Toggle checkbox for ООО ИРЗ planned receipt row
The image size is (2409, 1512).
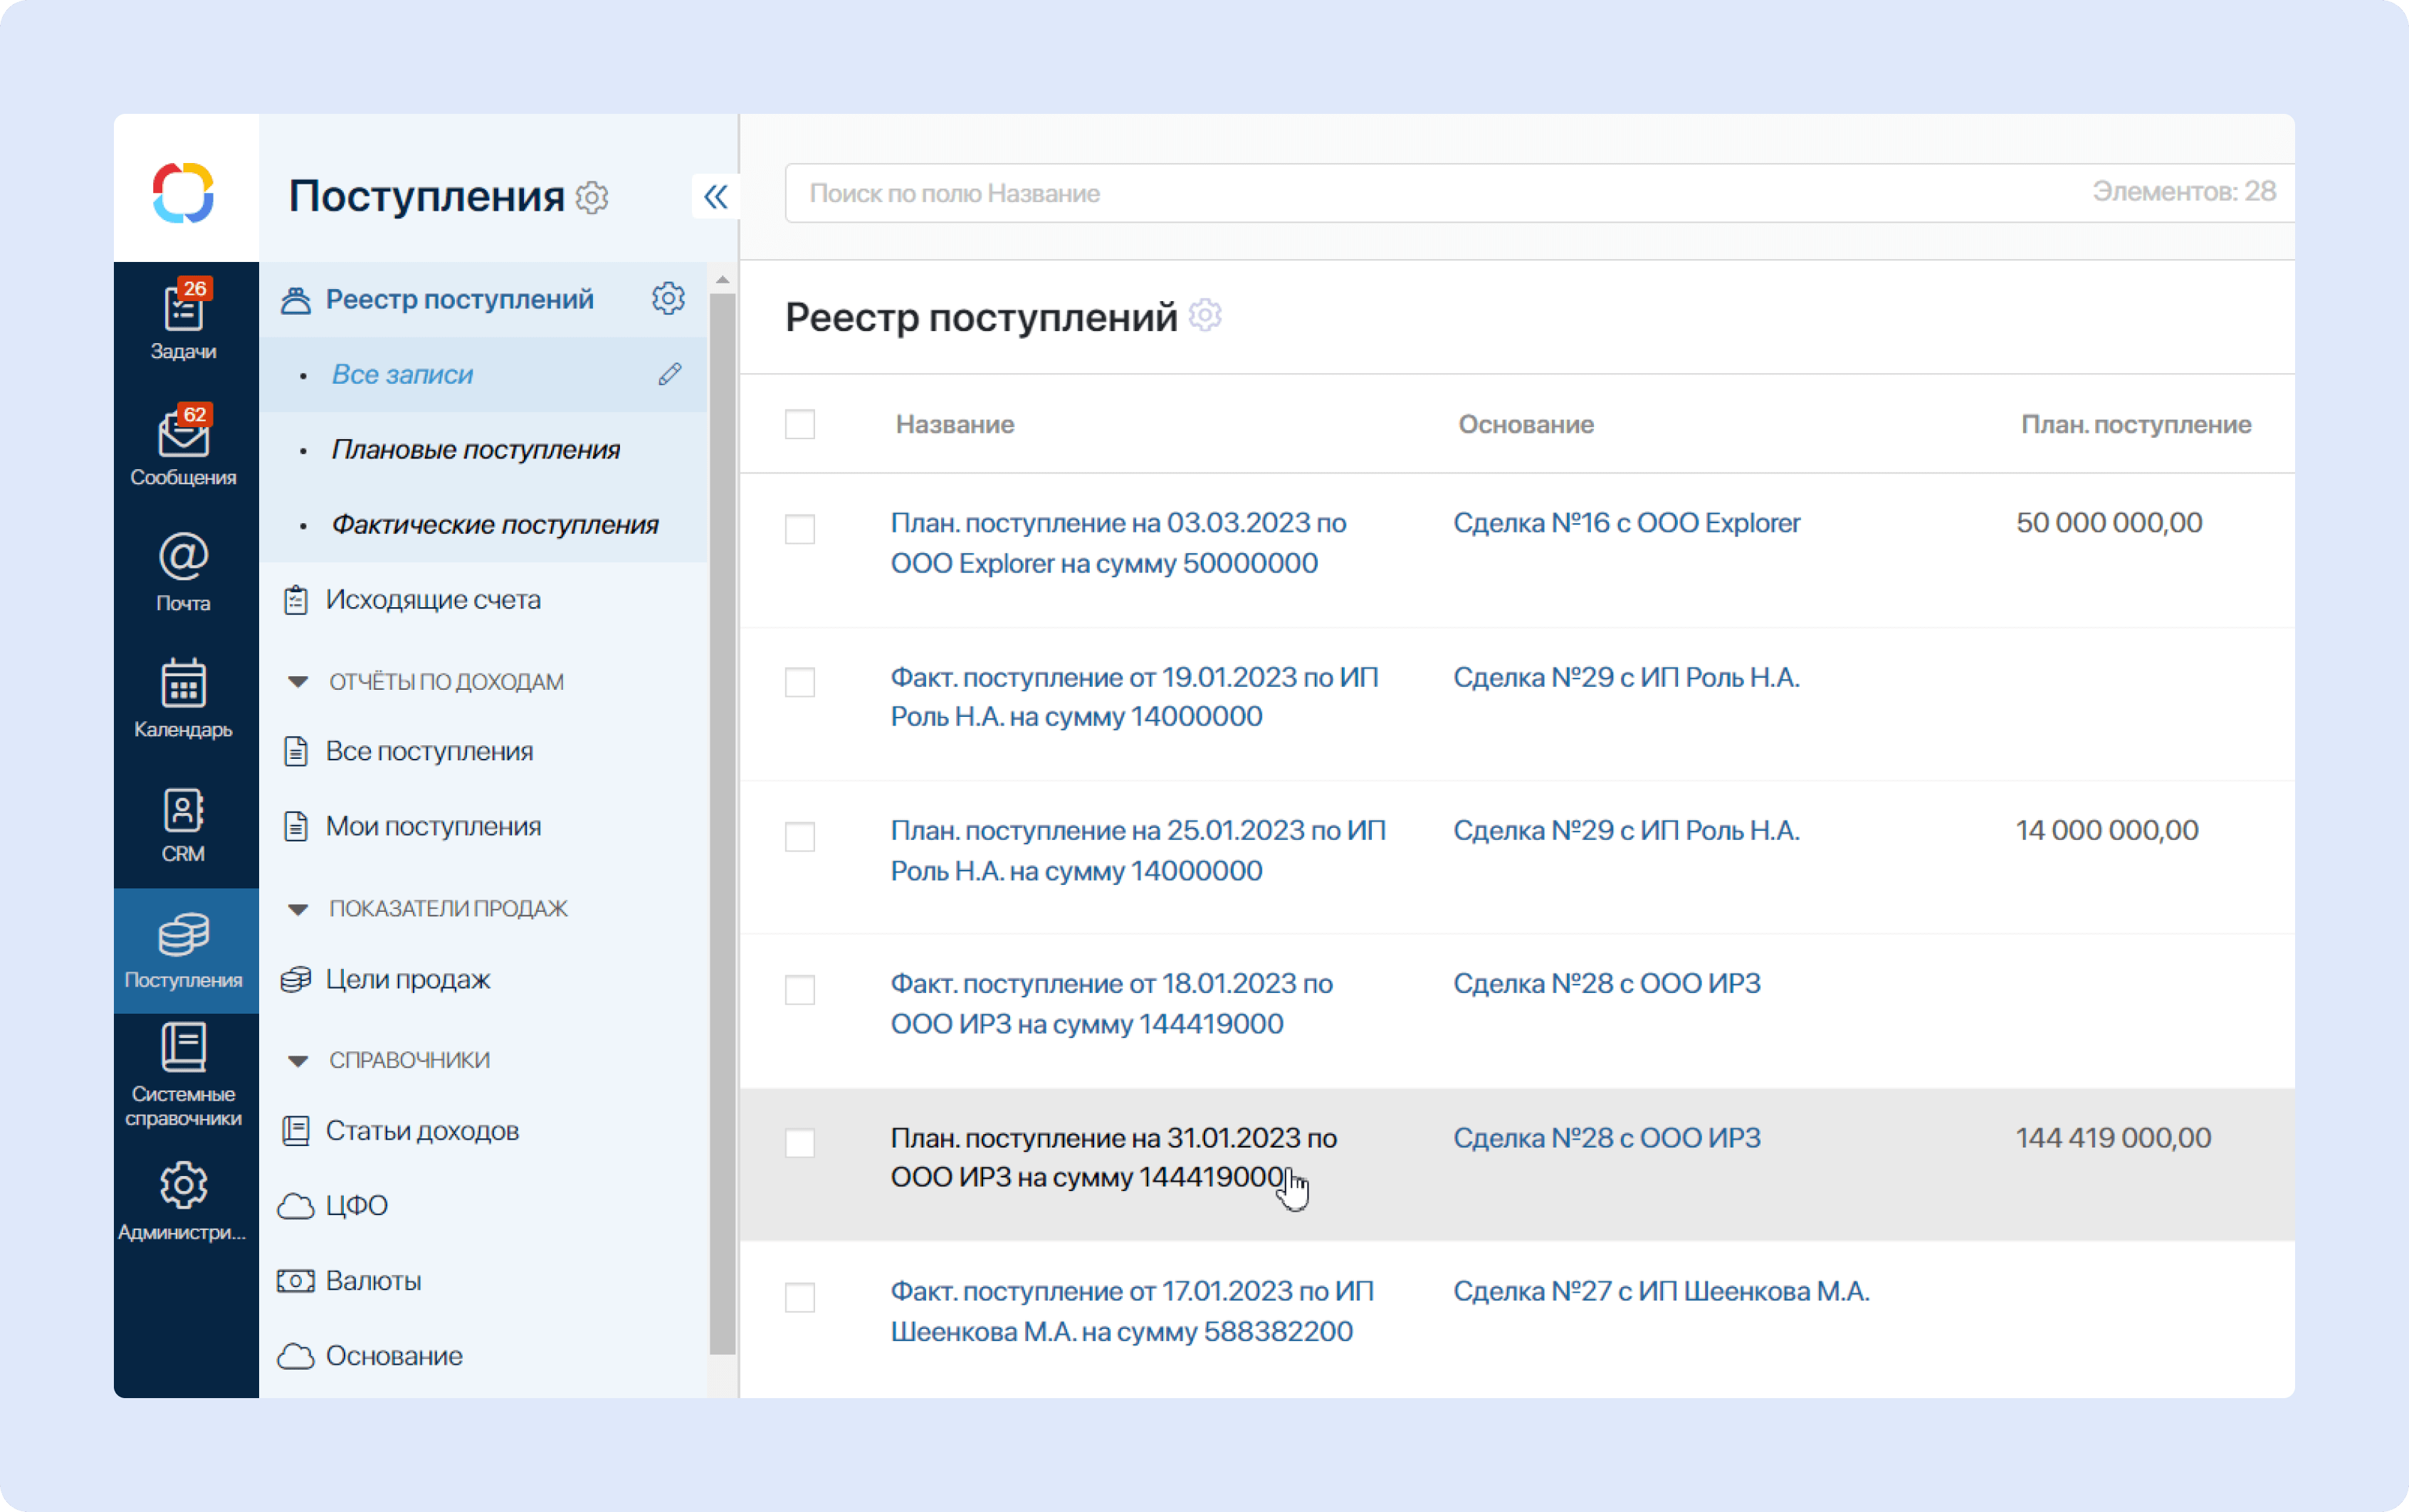point(802,1141)
